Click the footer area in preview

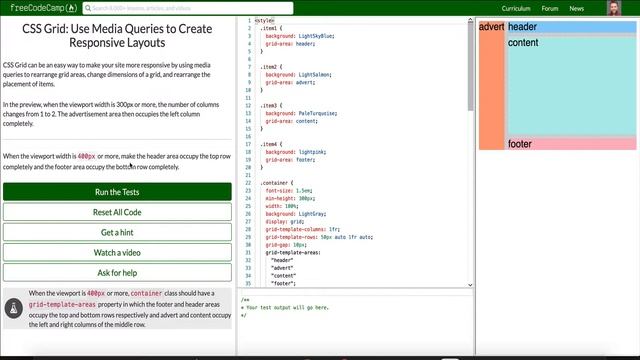pyautogui.click(x=571, y=144)
